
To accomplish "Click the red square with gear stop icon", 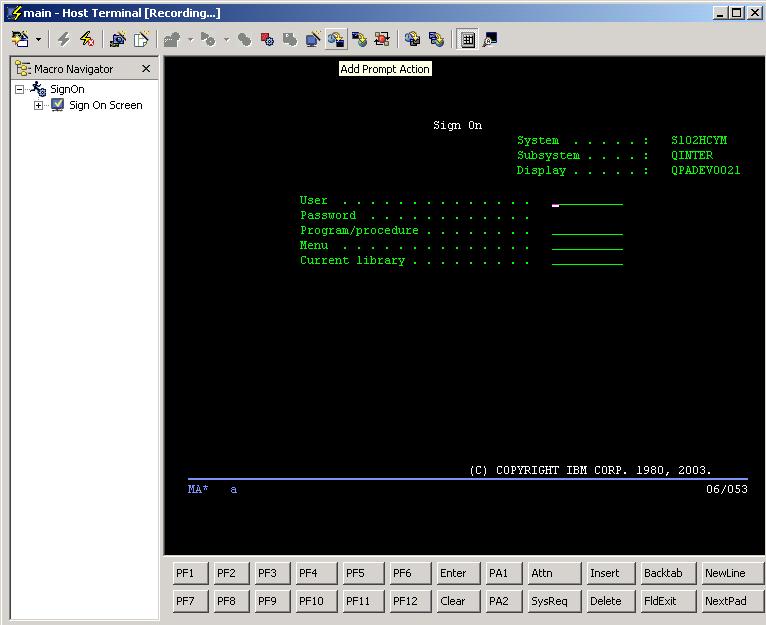I will pyautogui.click(x=267, y=39).
